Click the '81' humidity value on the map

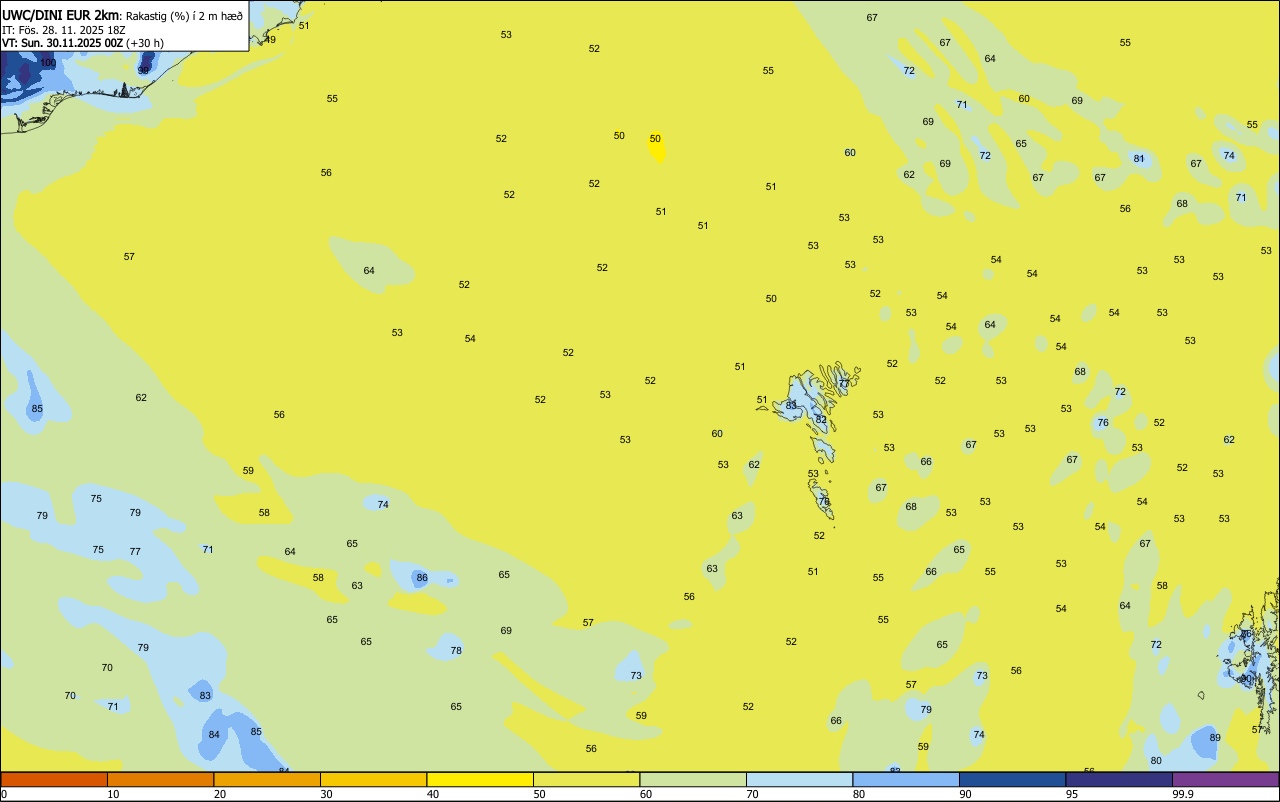pos(1139,159)
